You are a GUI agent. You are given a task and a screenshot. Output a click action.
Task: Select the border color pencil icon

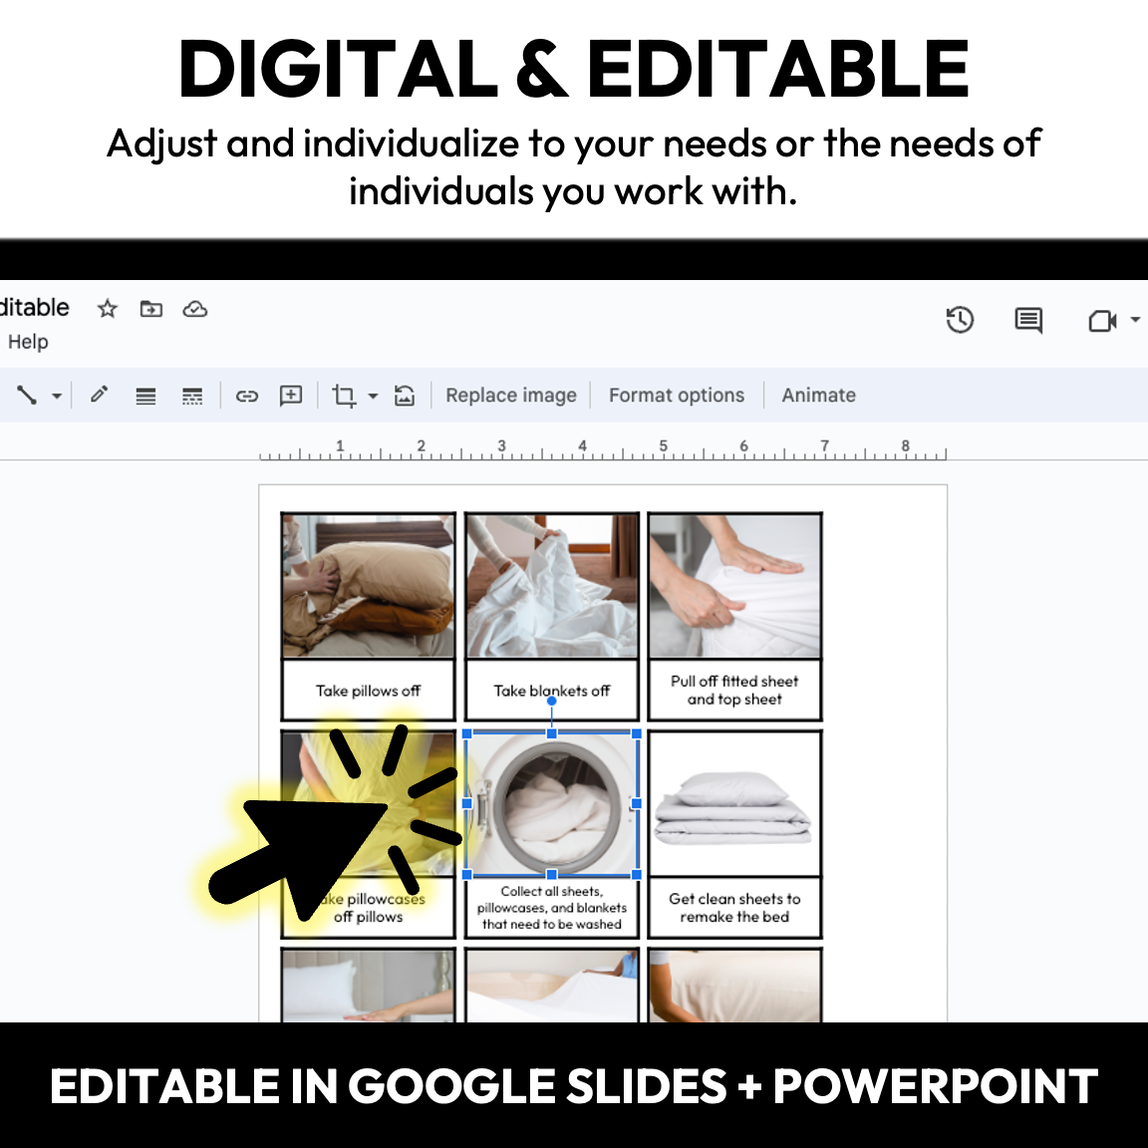tap(99, 395)
